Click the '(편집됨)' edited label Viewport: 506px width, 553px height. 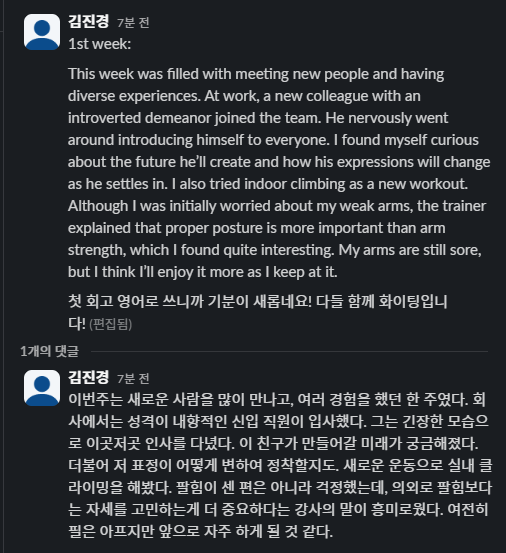tap(111, 324)
